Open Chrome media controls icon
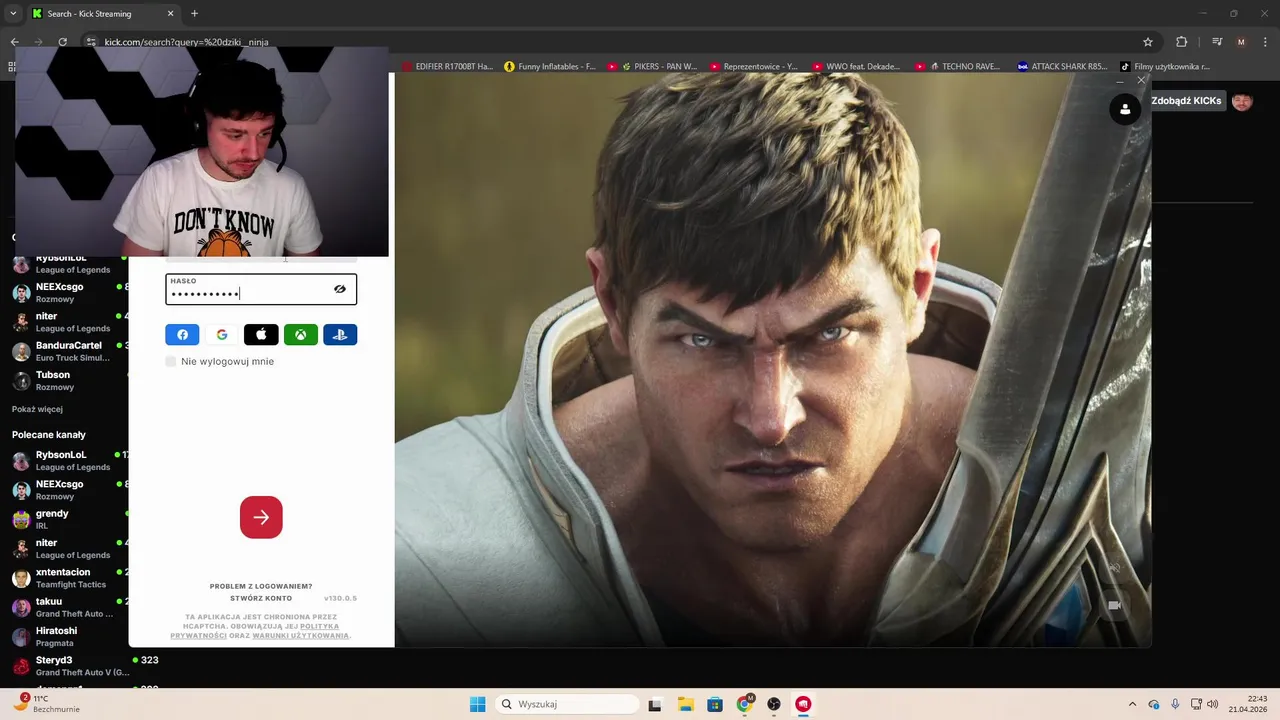This screenshot has height=720, width=1280. [x=1217, y=42]
